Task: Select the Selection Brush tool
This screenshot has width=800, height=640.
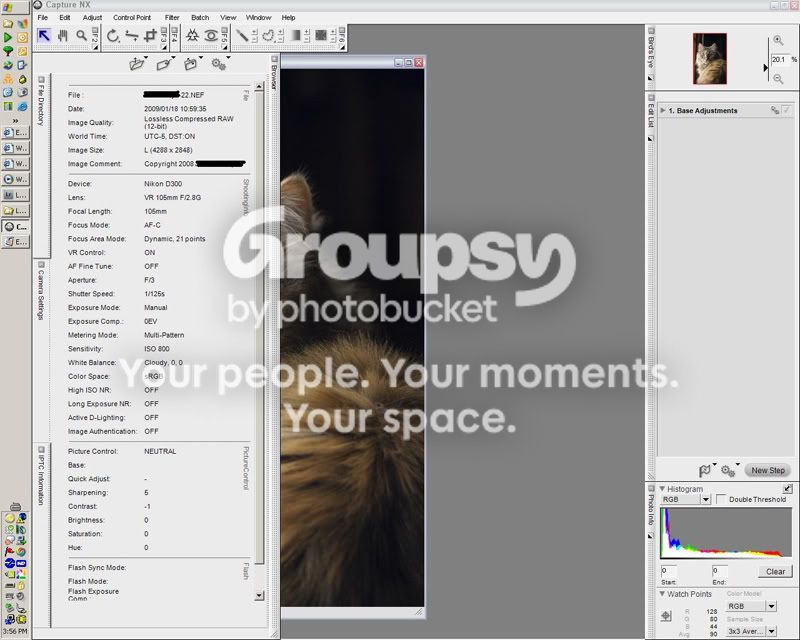Action: coord(243,35)
